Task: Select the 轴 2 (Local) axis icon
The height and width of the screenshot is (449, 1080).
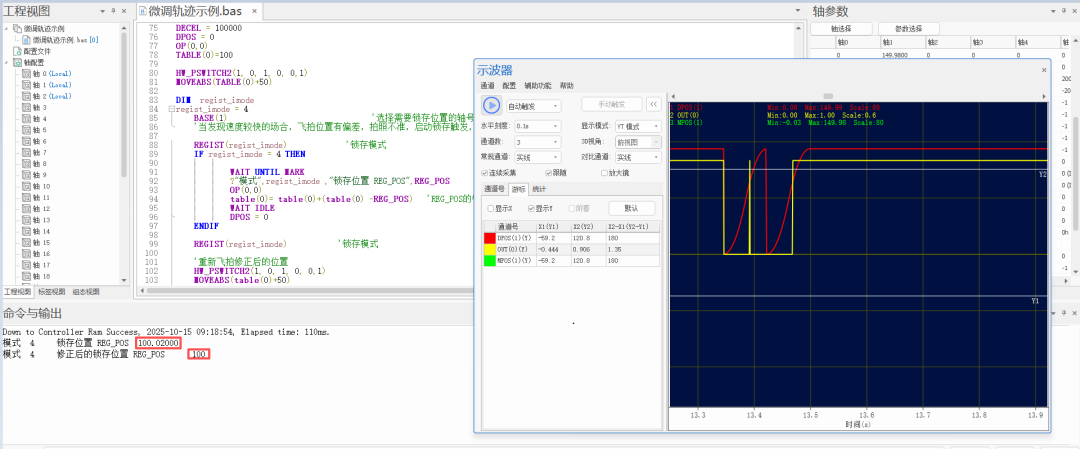Action: (27, 96)
